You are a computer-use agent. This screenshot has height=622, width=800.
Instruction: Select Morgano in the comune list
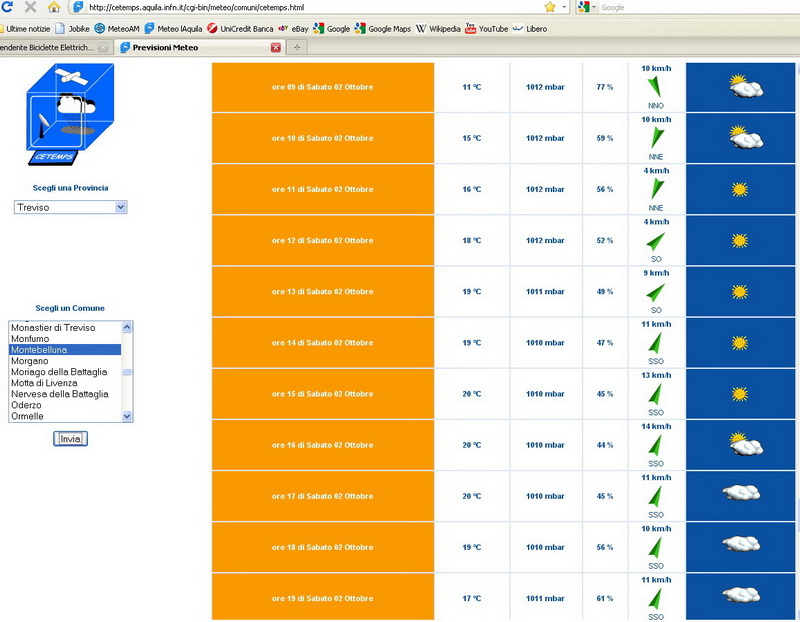30,361
